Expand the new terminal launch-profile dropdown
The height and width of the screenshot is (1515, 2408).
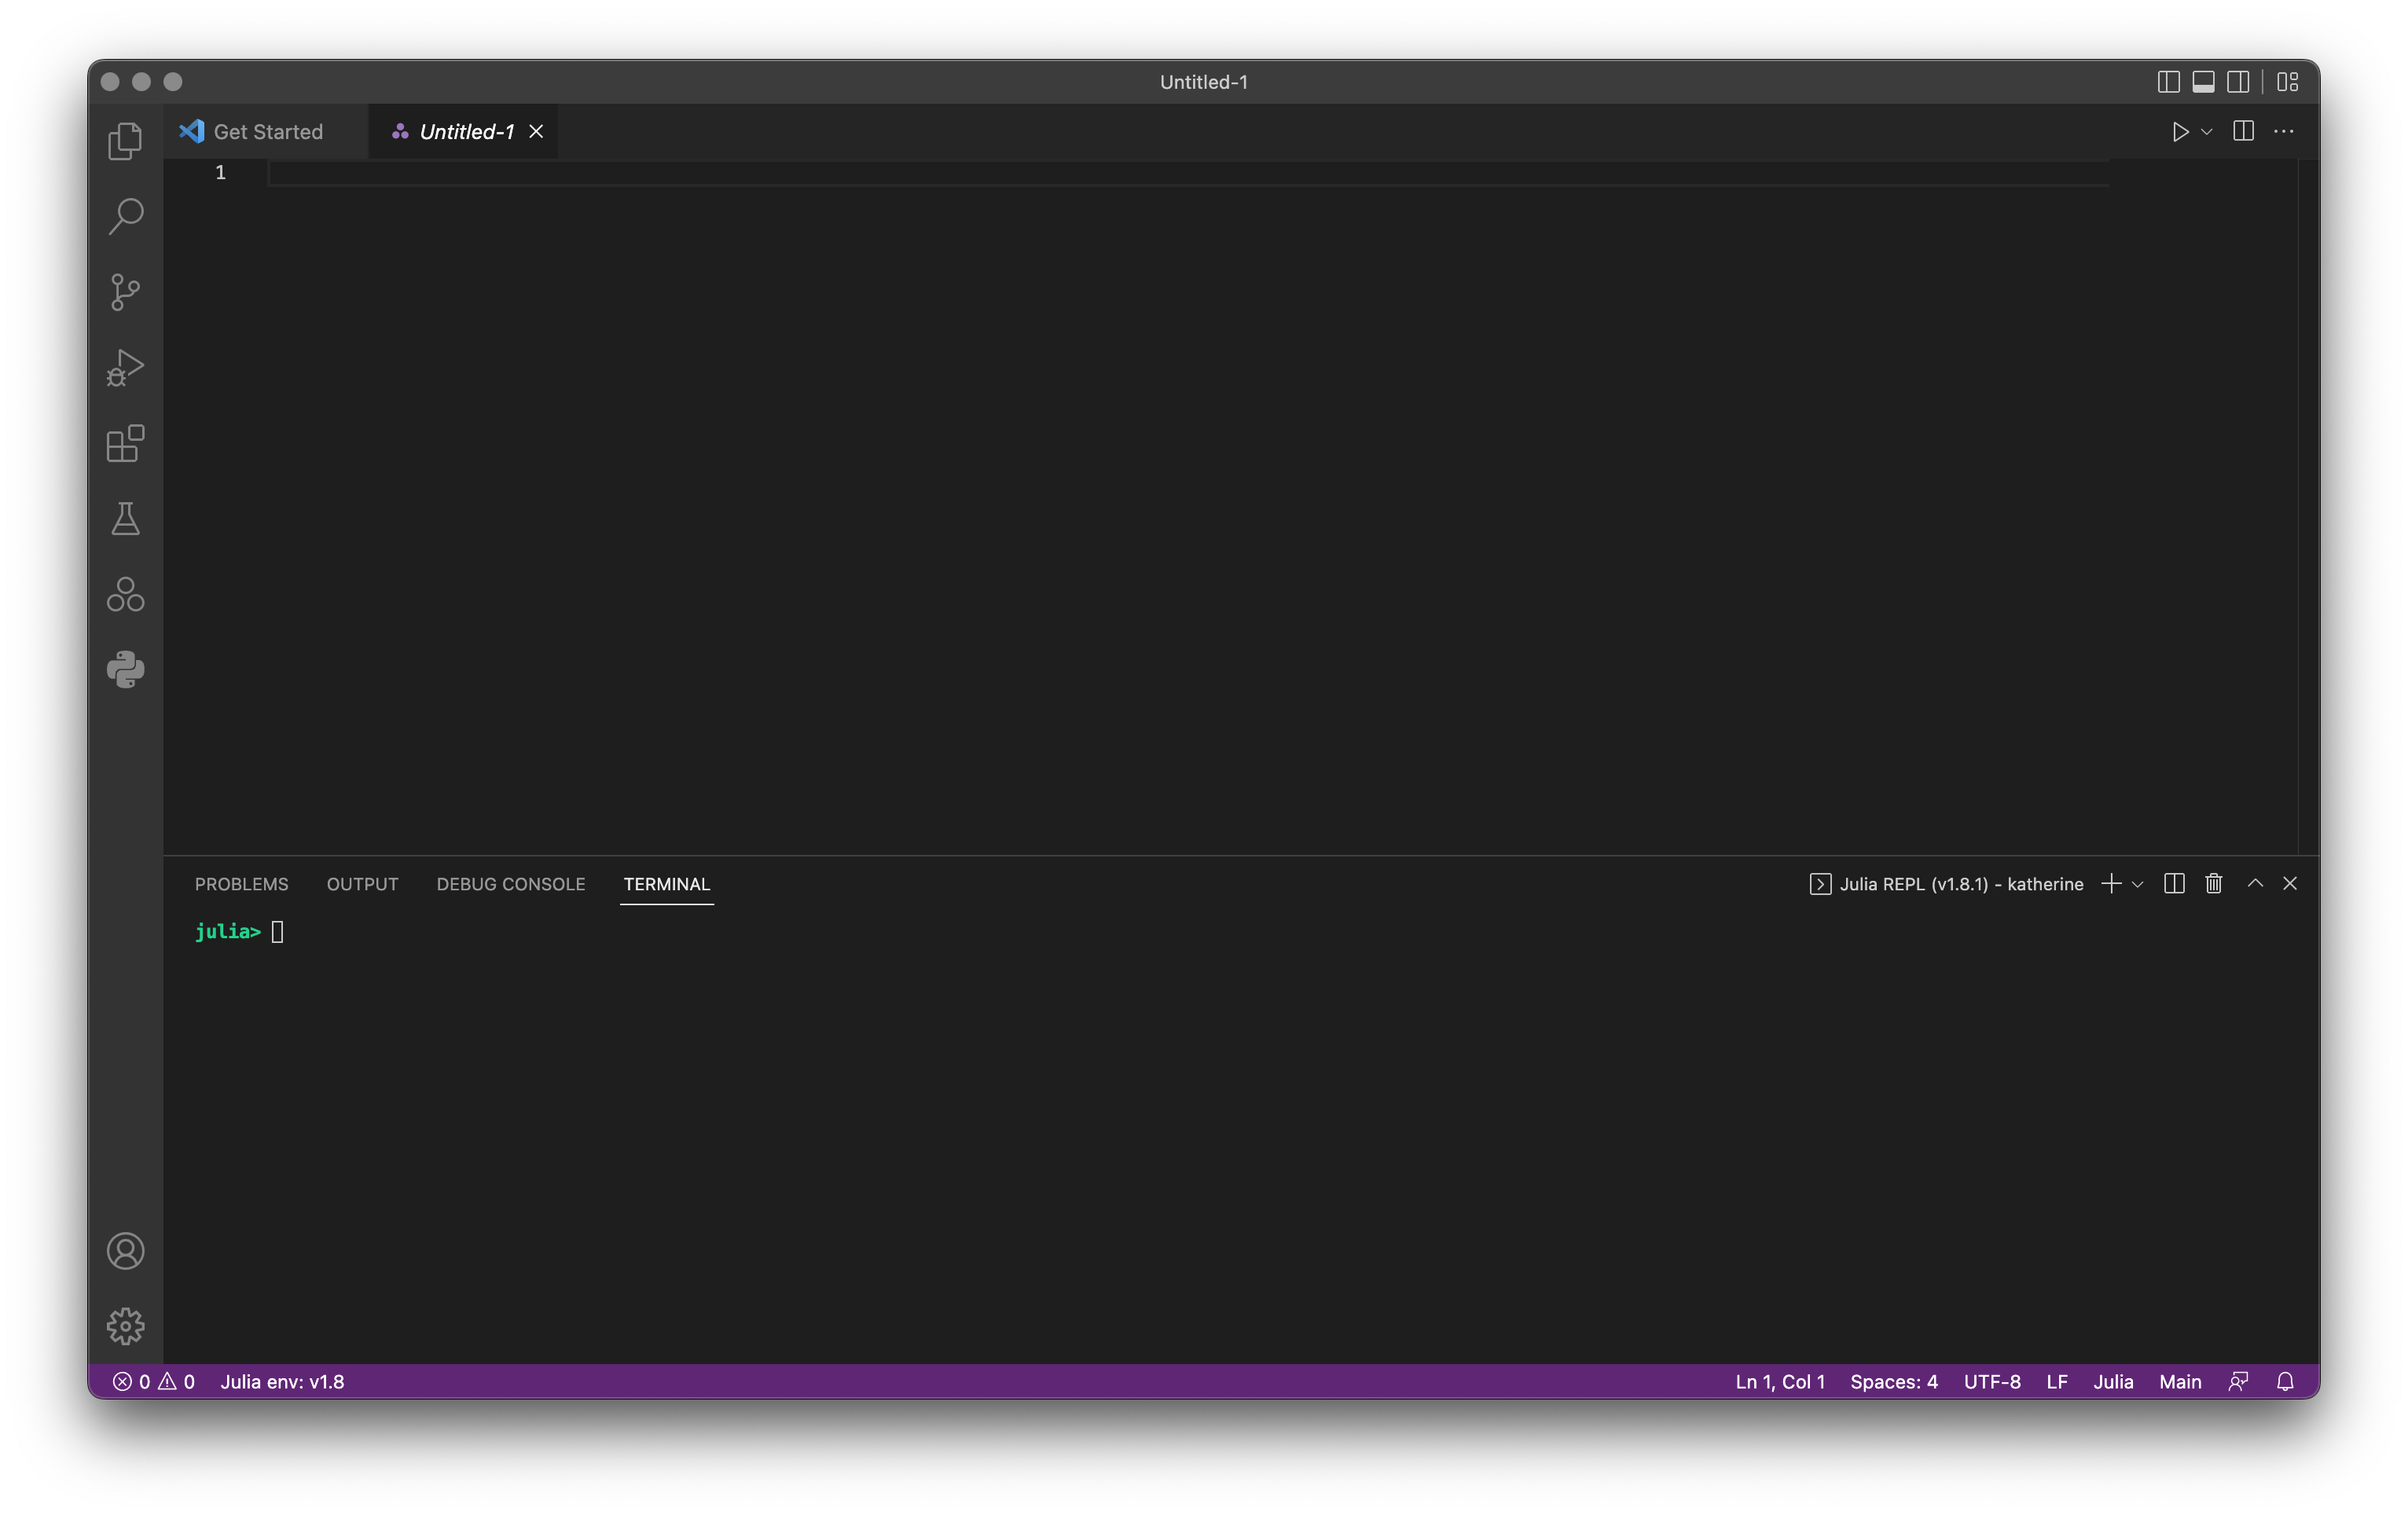[2138, 884]
